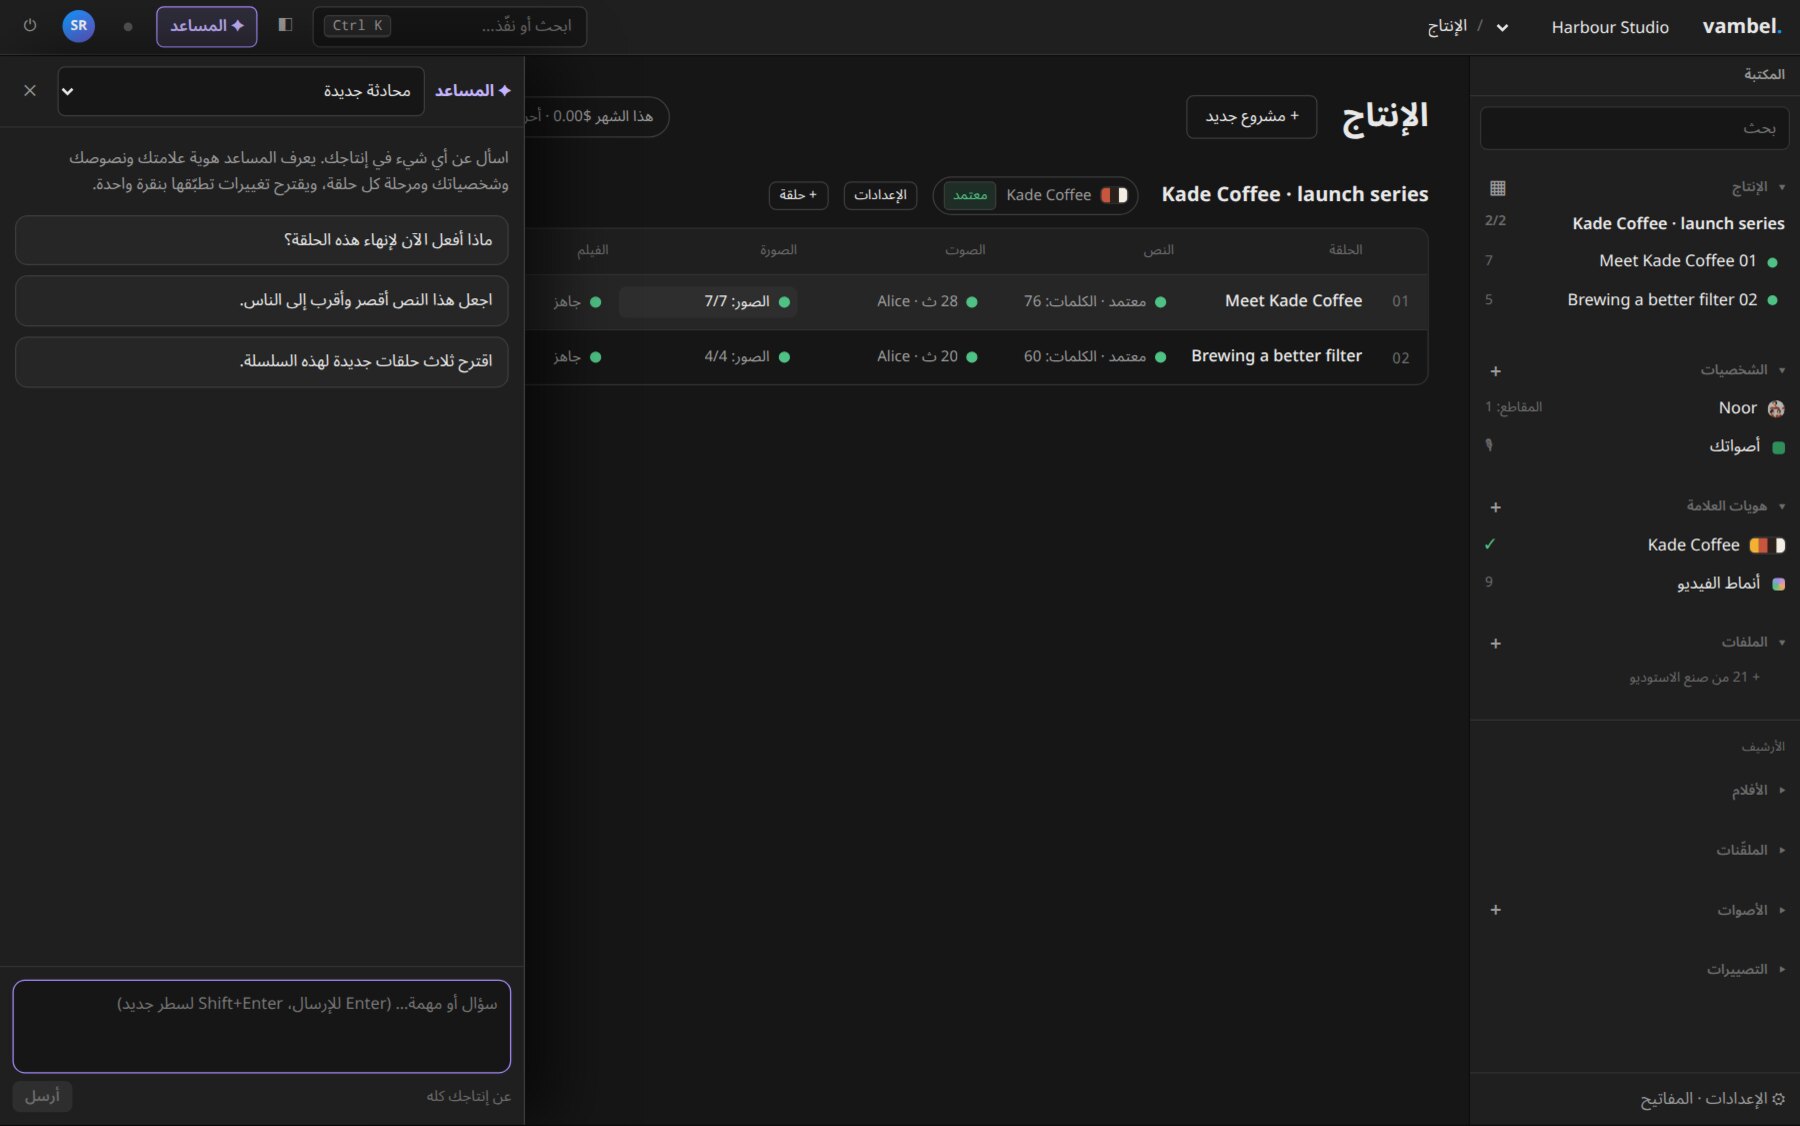The image size is (1800, 1126).
Task: Open the workspace chevron dropdown near Harbour Studio
Action: (x=1502, y=27)
